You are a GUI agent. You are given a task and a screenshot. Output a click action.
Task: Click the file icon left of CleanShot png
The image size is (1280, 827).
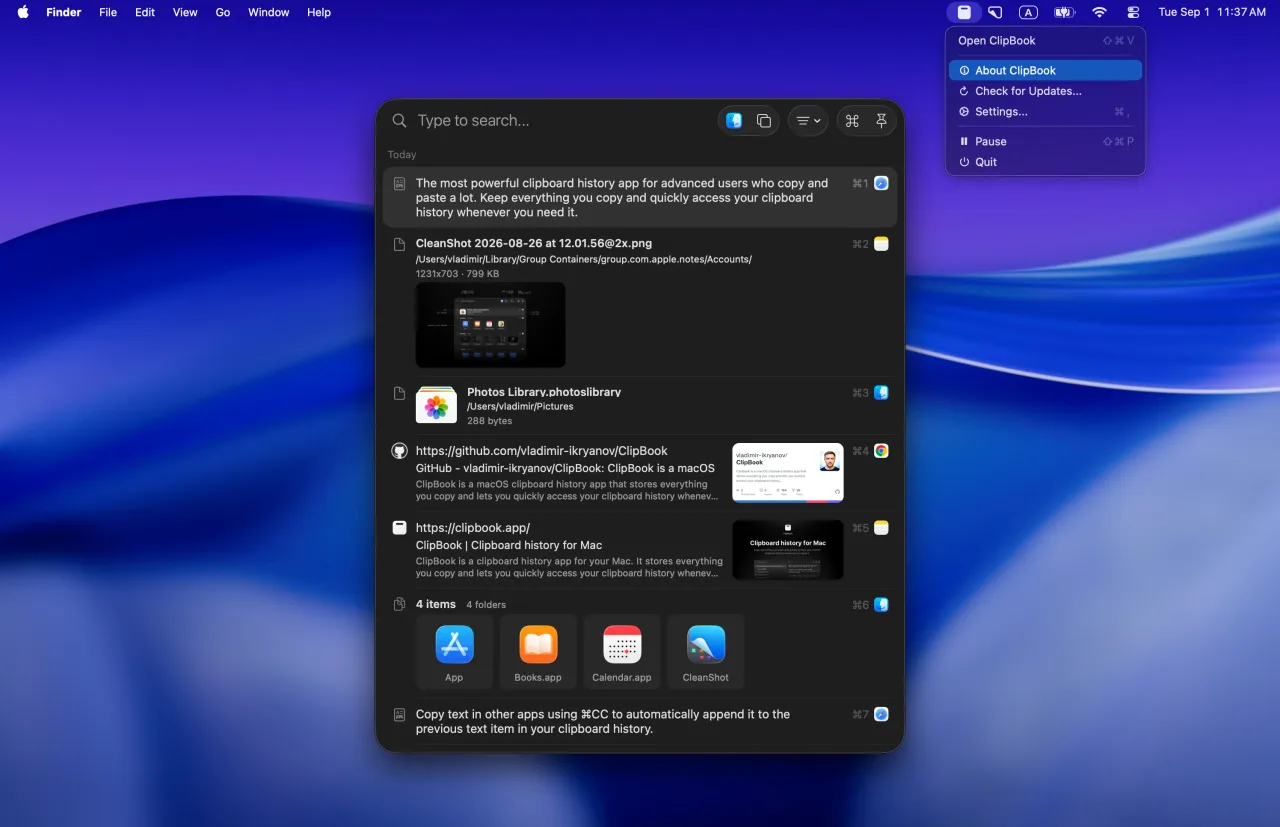coord(399,243)
